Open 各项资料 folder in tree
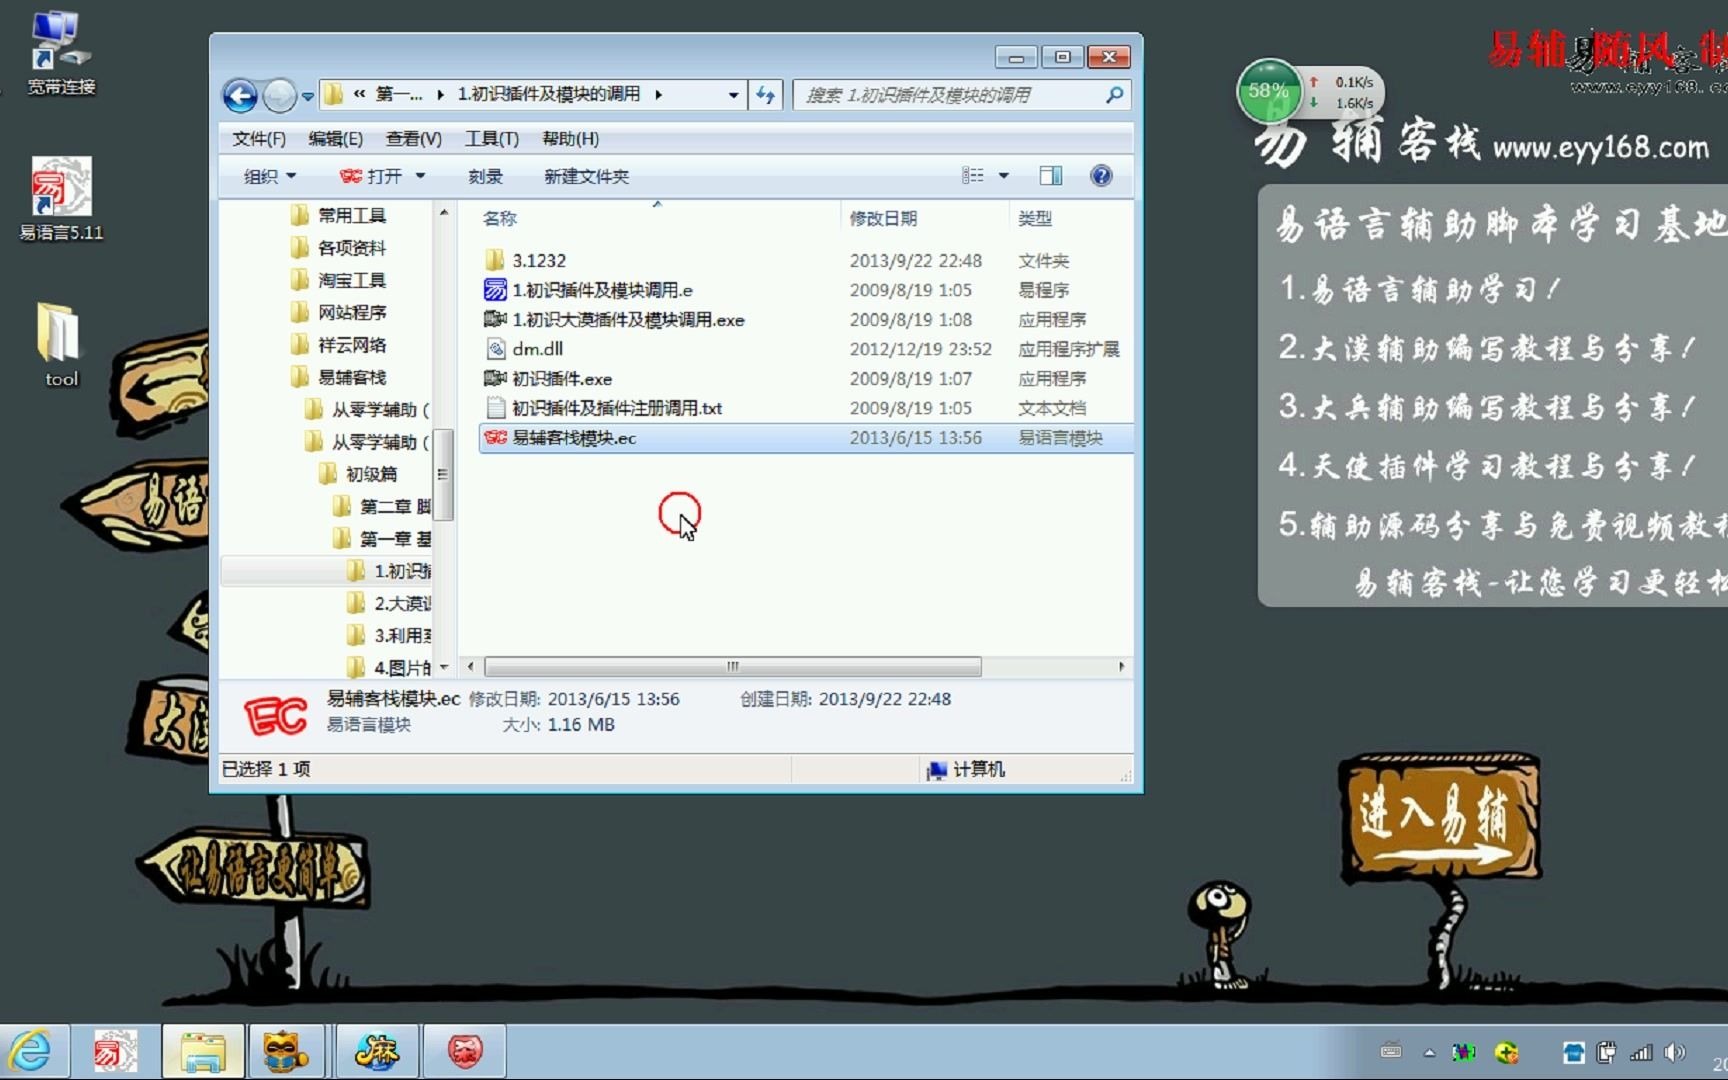The image size is (1728, 1080). (351, 247)
